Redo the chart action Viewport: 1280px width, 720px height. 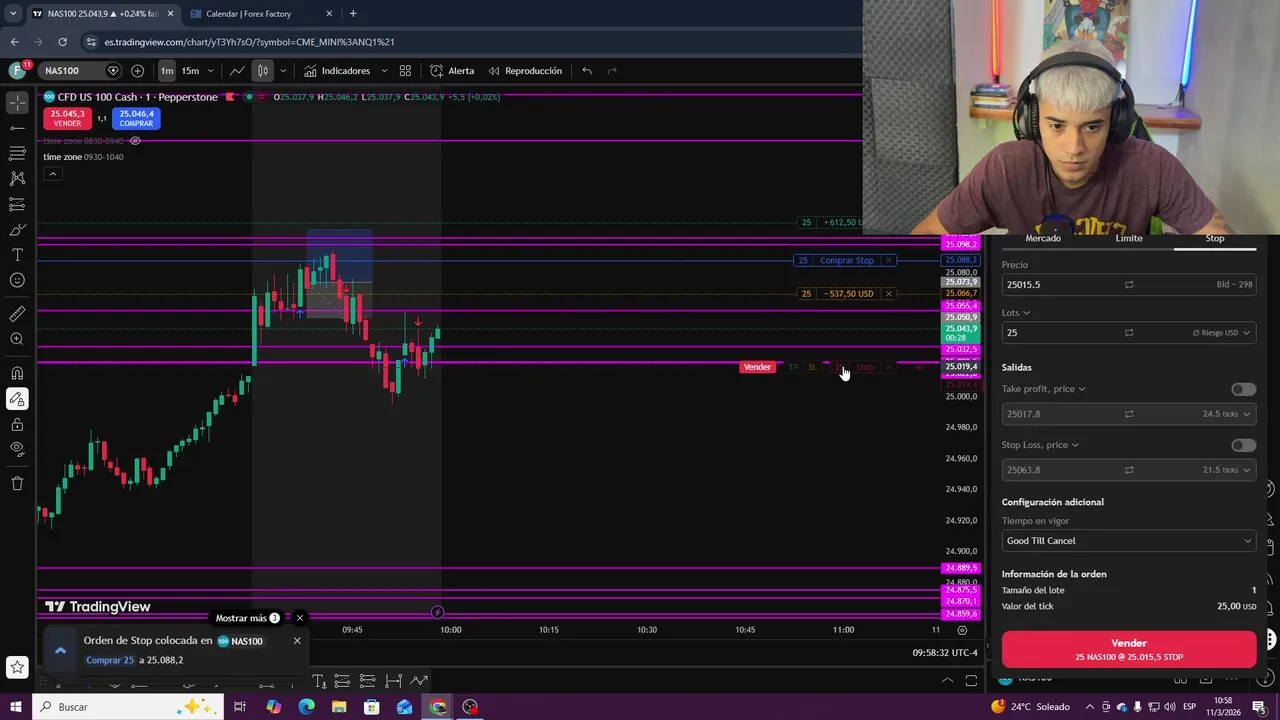(x=612, y=71)
